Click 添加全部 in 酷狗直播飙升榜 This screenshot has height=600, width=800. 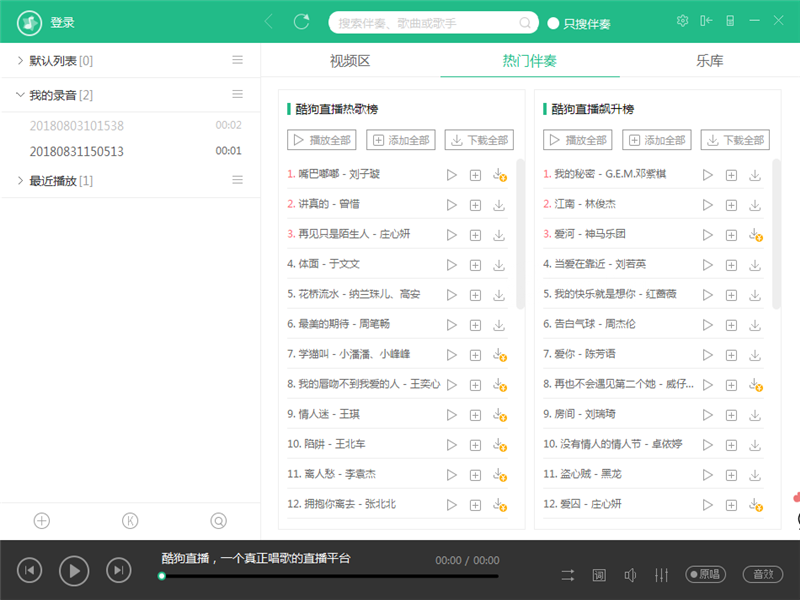tap(657, 140)
